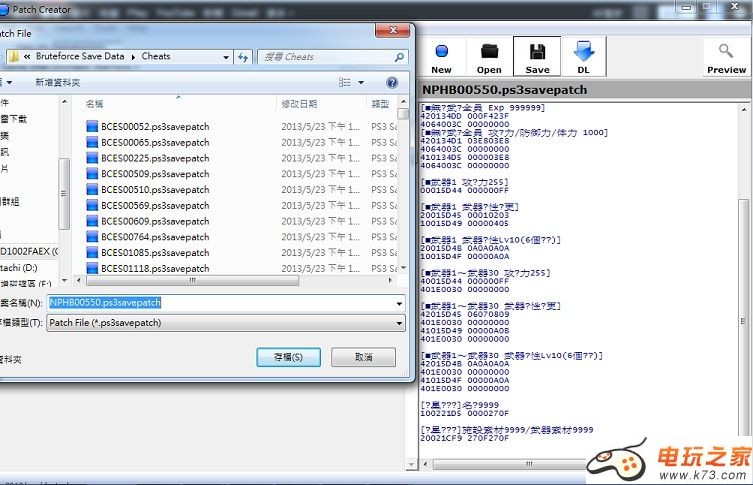The height and width of the screenshot is (485, 753).
Task: Expand the file name history dropdown
Action: tap(399, 303)
